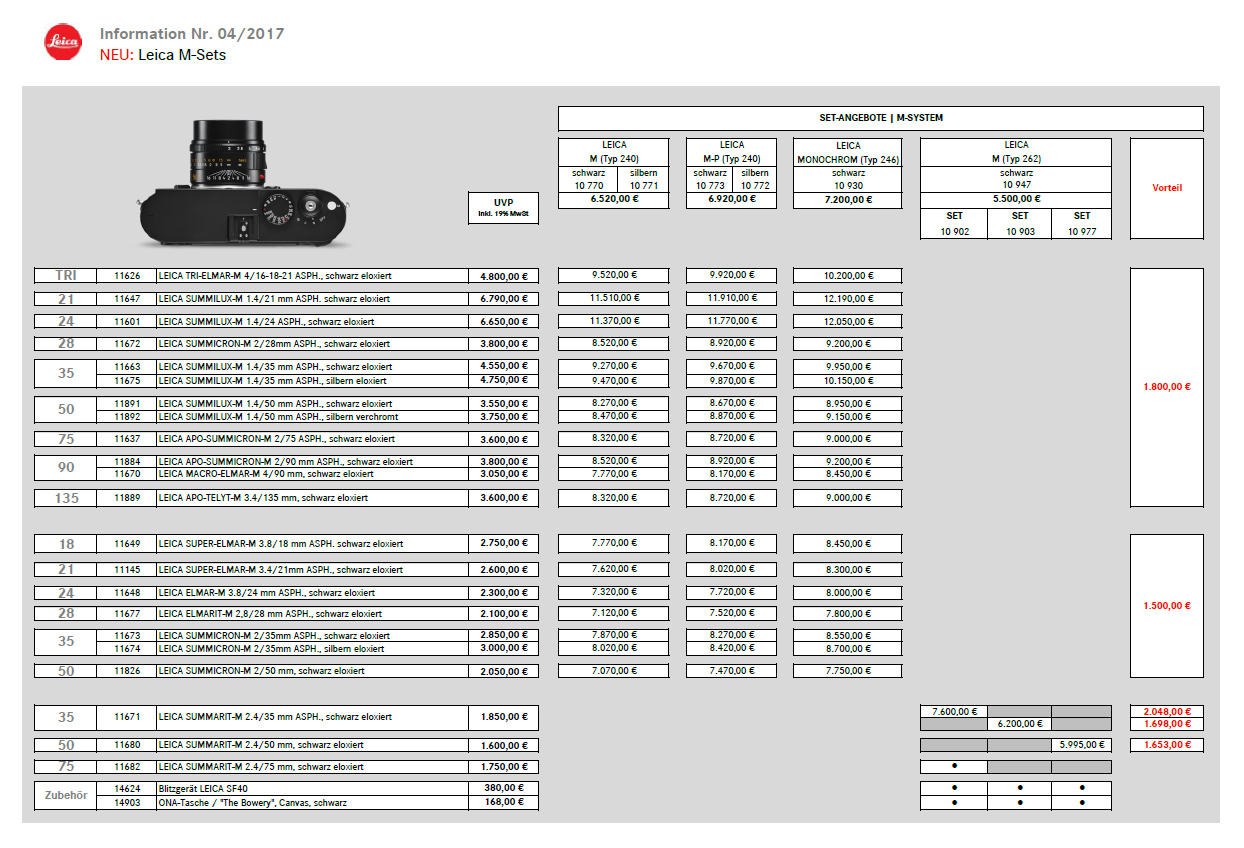Select 'Blitzgerät LEICA SF40' accessory row

pos(318,788)
